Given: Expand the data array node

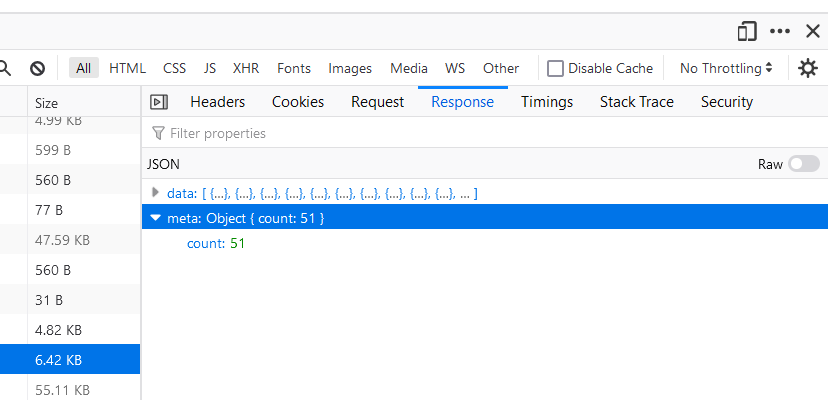Looking at the screenshot, I should pyautogui.click(x=155, y=193).
